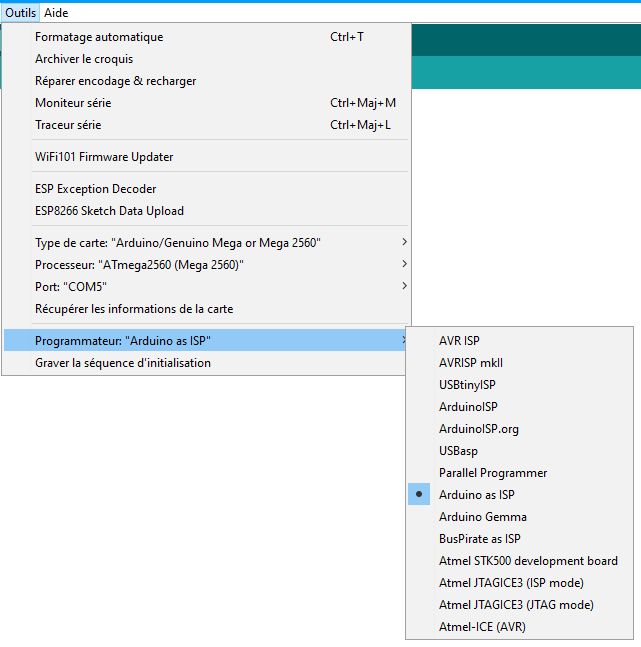
Task: Select Parallel Programmer option
Action: (x=520, y=473)
